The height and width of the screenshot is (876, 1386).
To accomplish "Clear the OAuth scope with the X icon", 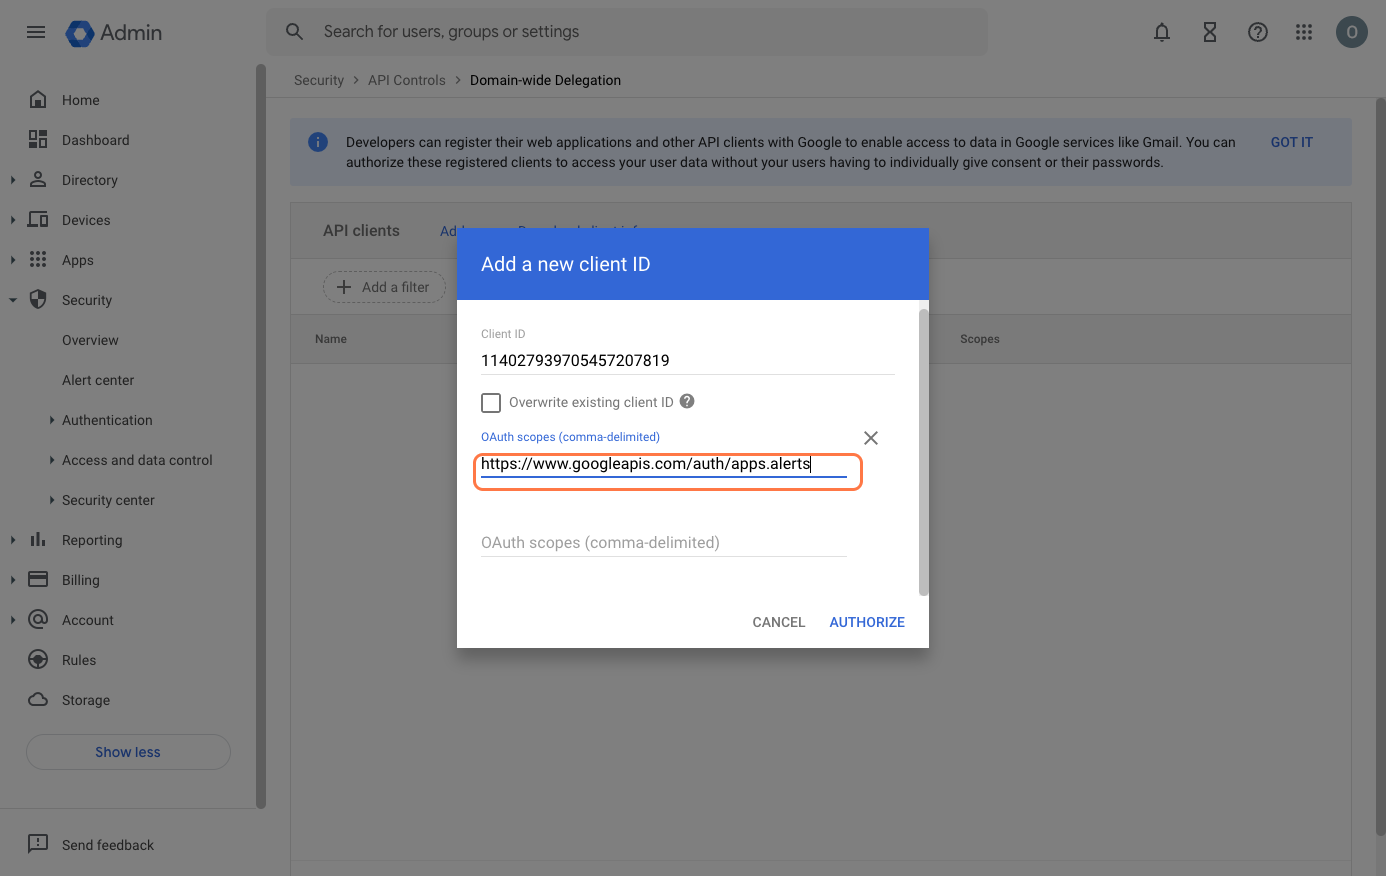I will click(x=870, y=438).
